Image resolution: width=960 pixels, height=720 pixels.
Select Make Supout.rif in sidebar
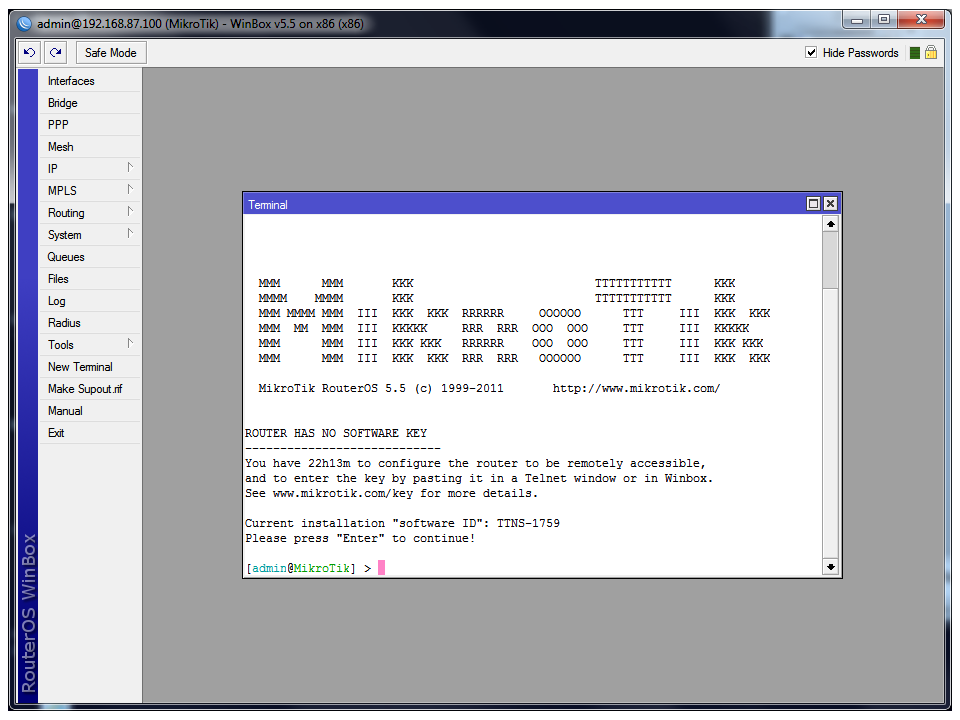85,389
